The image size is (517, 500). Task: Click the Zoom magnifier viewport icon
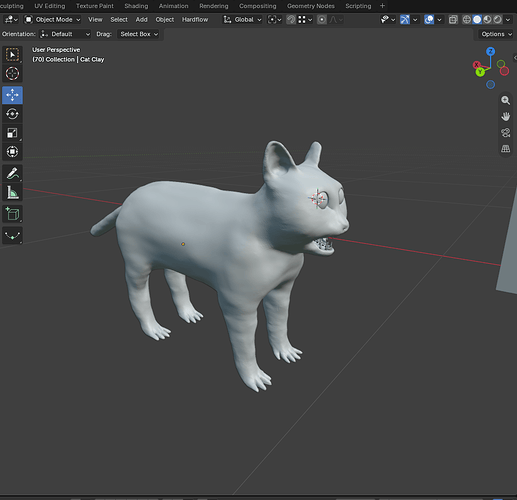pos(505,100)
